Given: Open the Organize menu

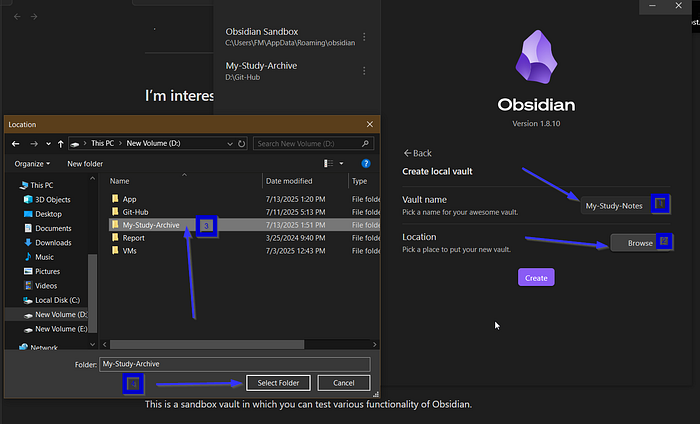Looking at the screenshot, I should click(32, 164).
